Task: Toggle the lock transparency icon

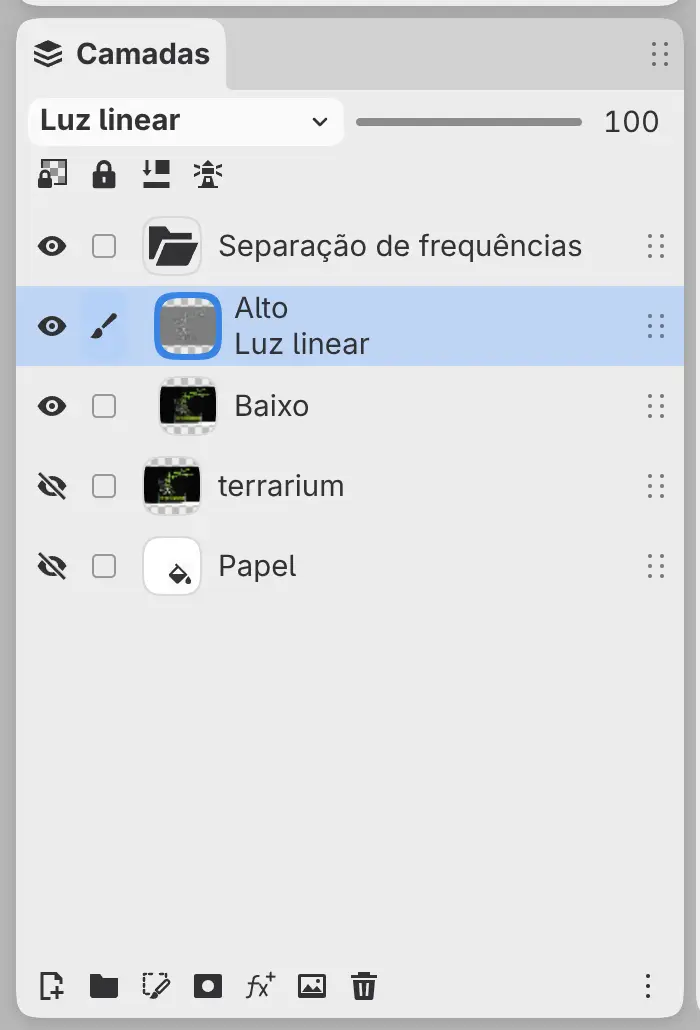Action: pyautogui.click(x=53, y=174)
